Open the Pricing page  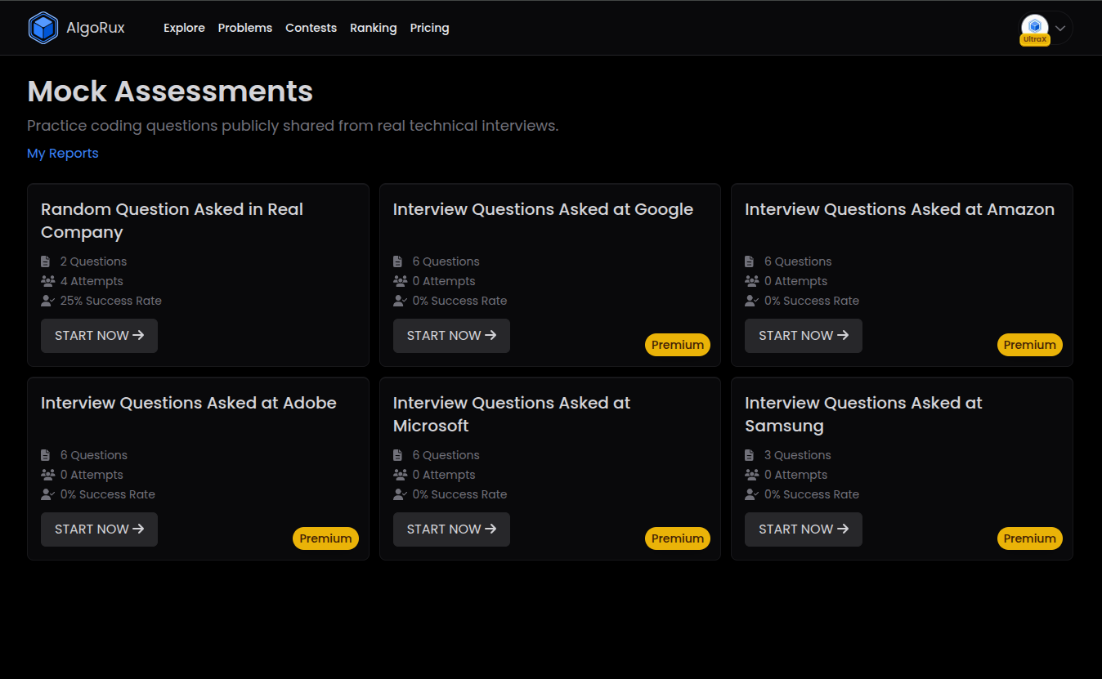point(429,28)
